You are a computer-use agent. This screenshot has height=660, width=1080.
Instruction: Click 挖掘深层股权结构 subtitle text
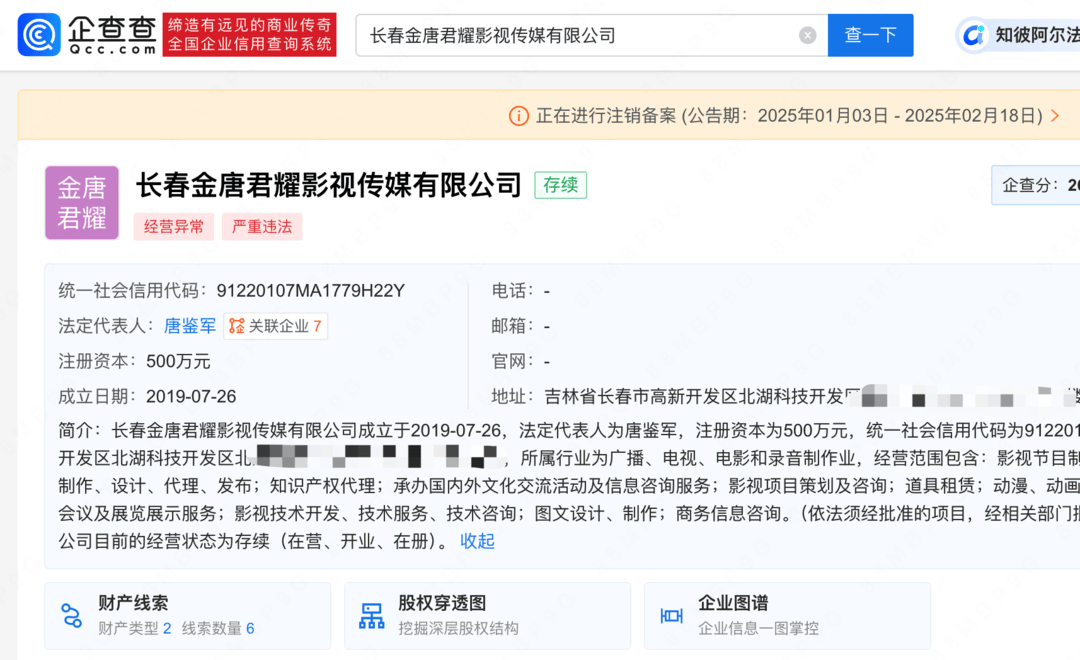[x=458, y=628]
